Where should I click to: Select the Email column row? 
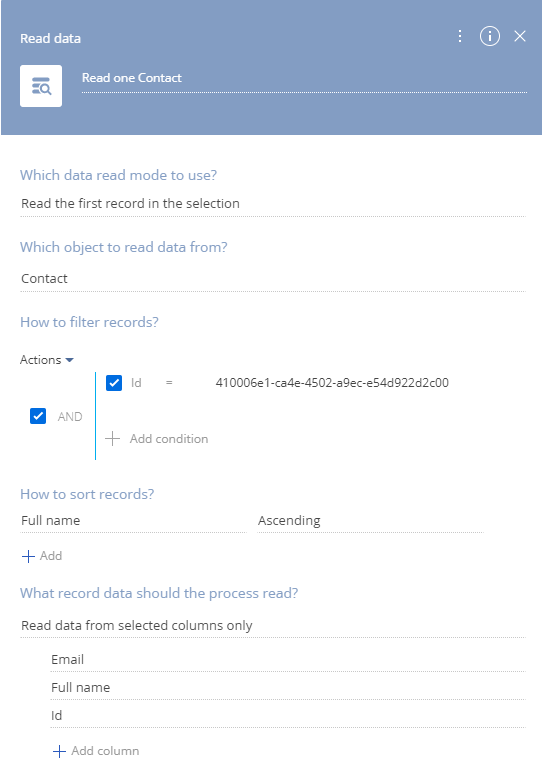tap(288, 660)
